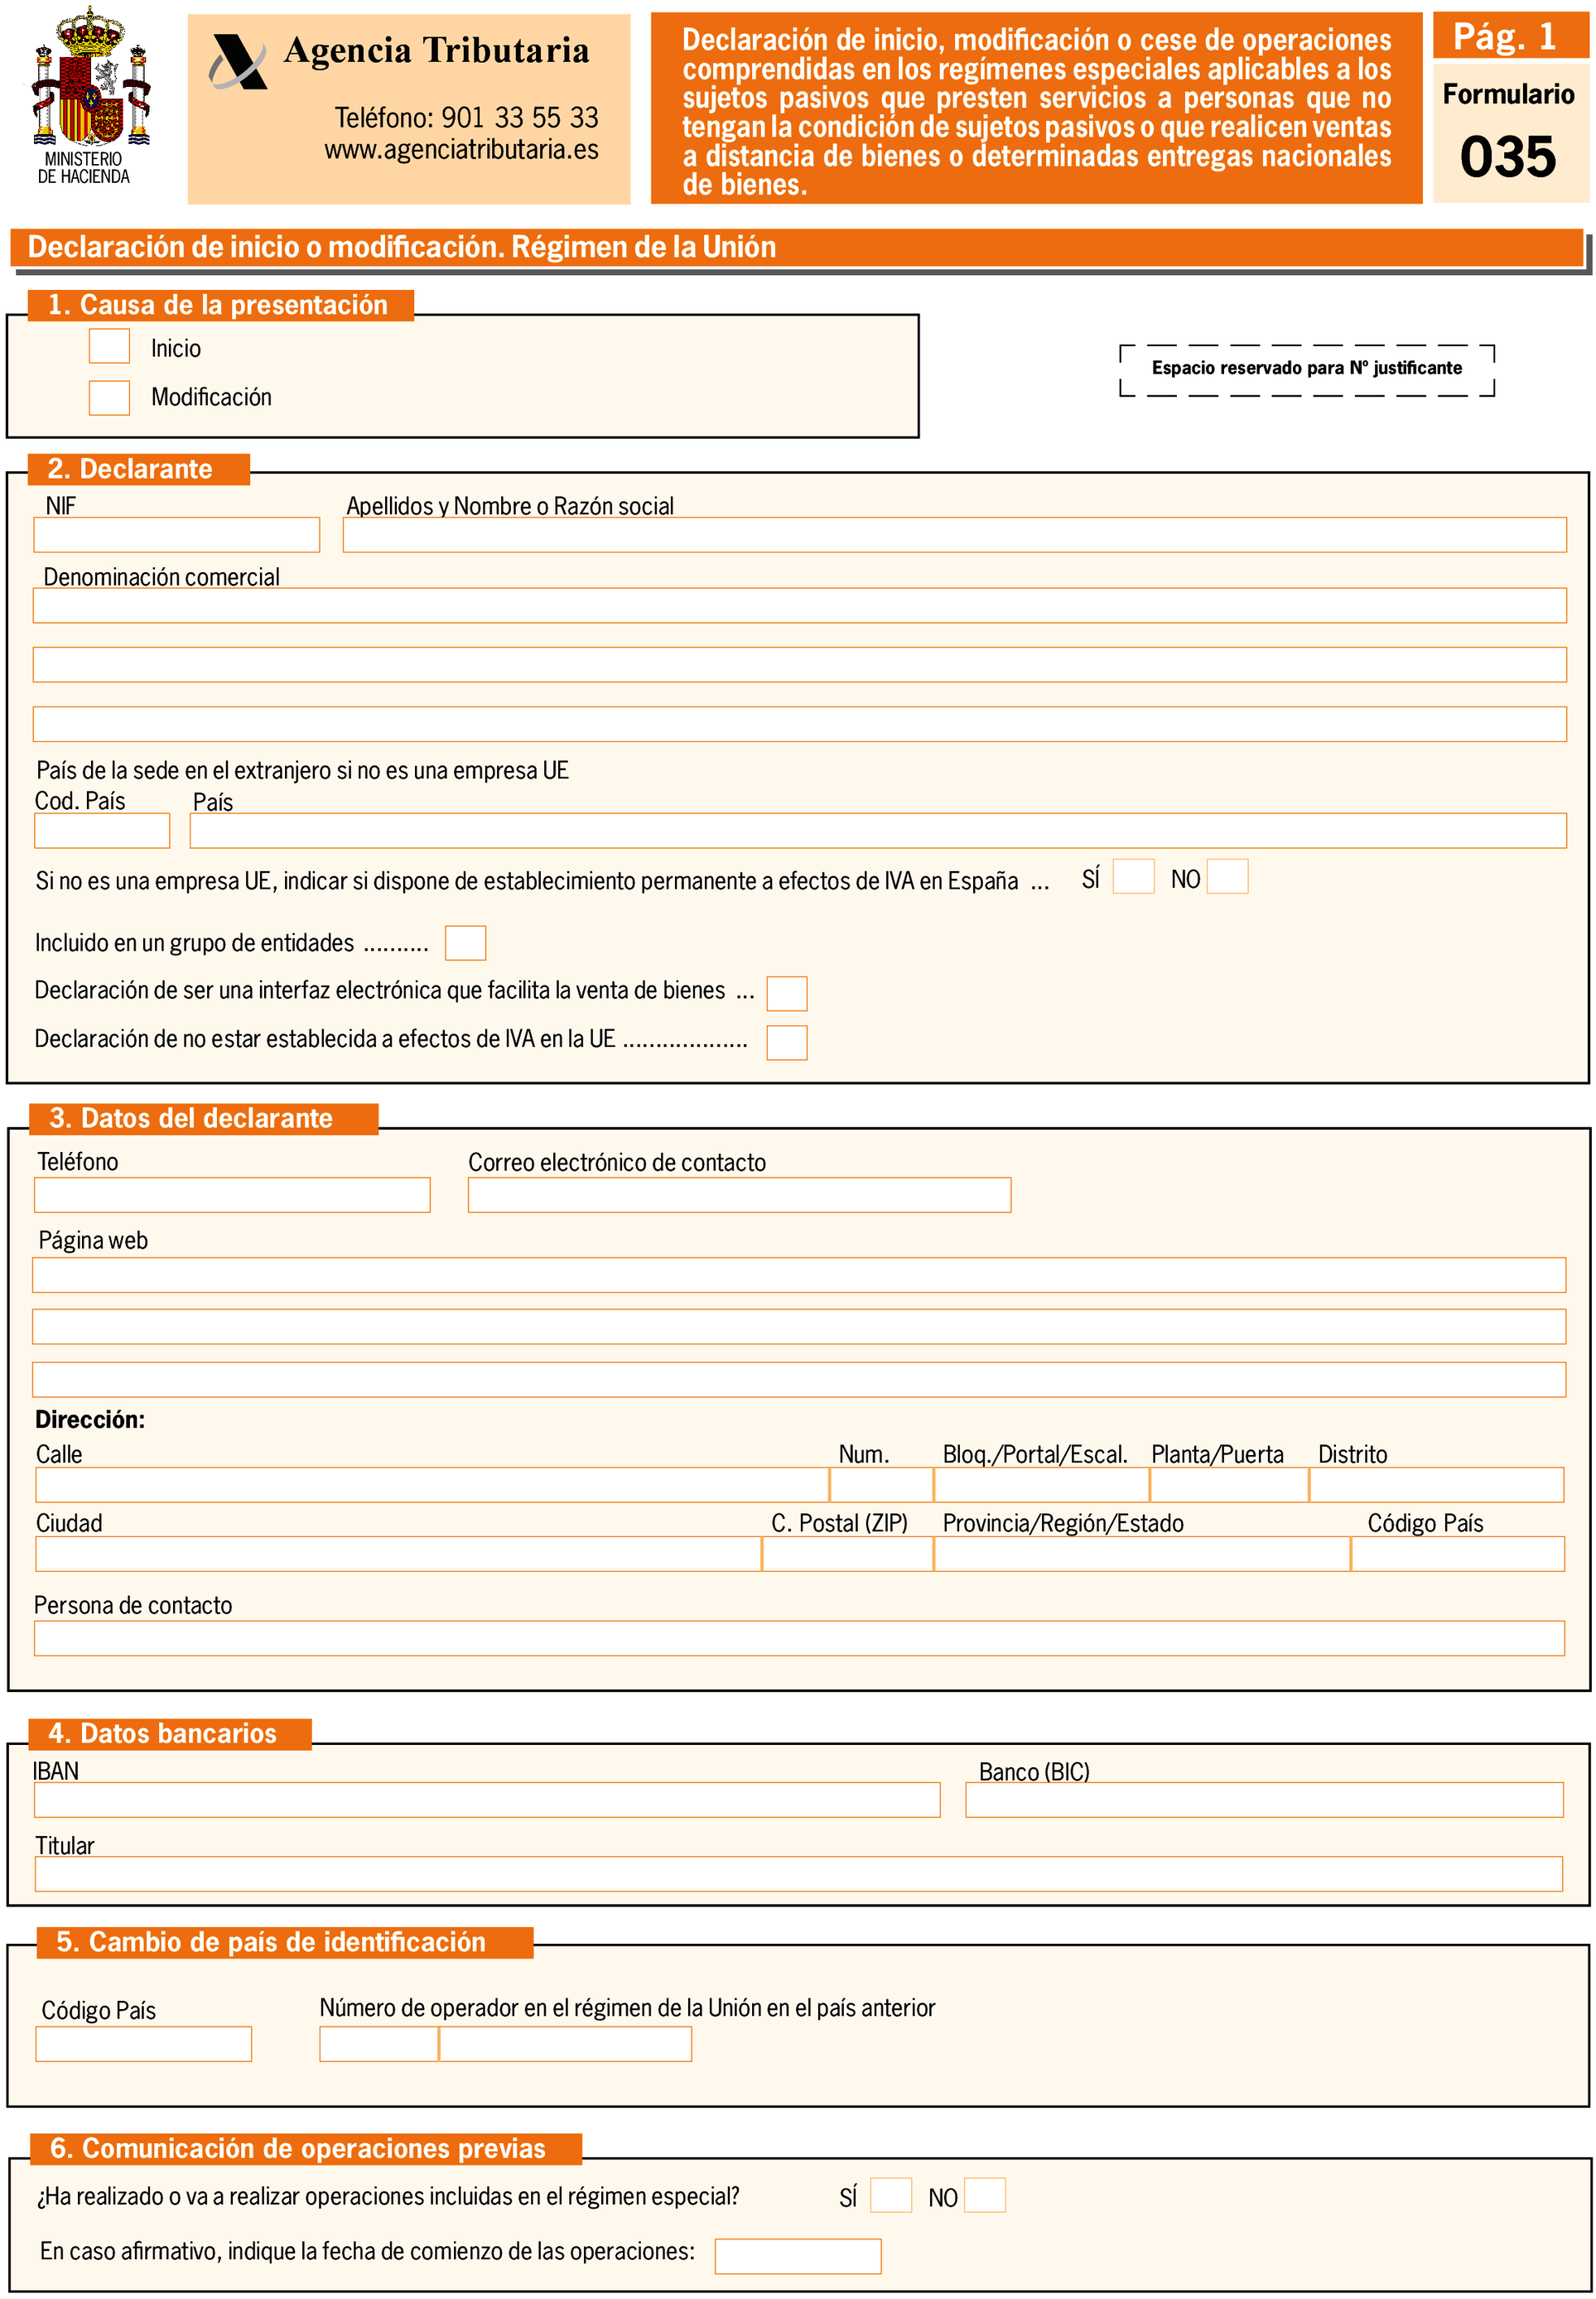Click the Persona de contacto field
1596x2299 pixels.
click(x=799, y=1638)
